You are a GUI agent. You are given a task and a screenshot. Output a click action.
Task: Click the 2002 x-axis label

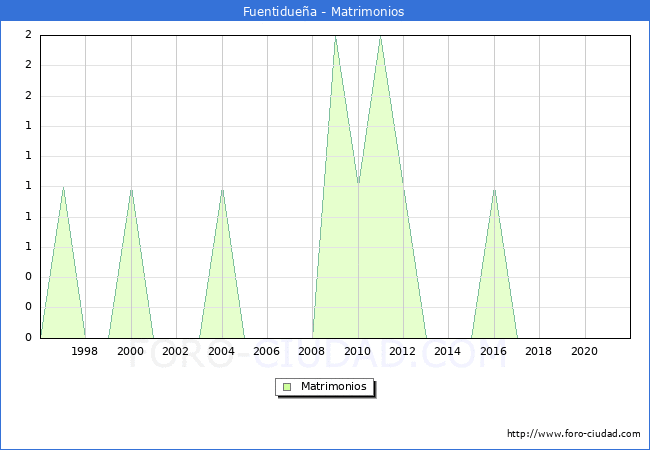pos(175,351)
